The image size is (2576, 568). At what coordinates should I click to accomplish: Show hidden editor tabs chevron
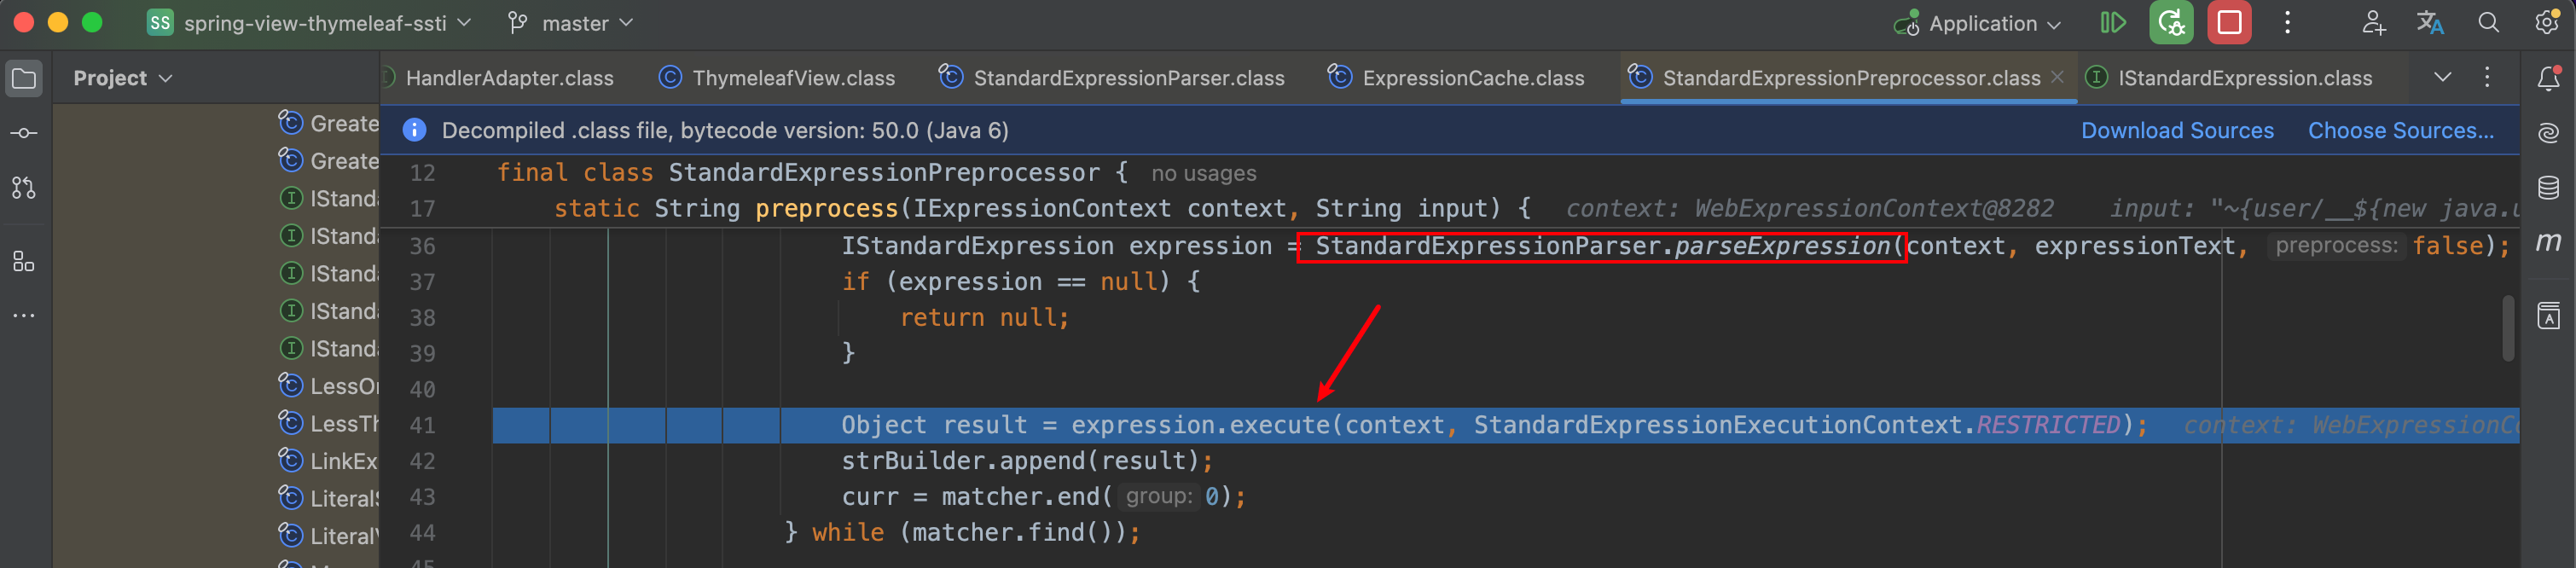tap(2443, 77)
